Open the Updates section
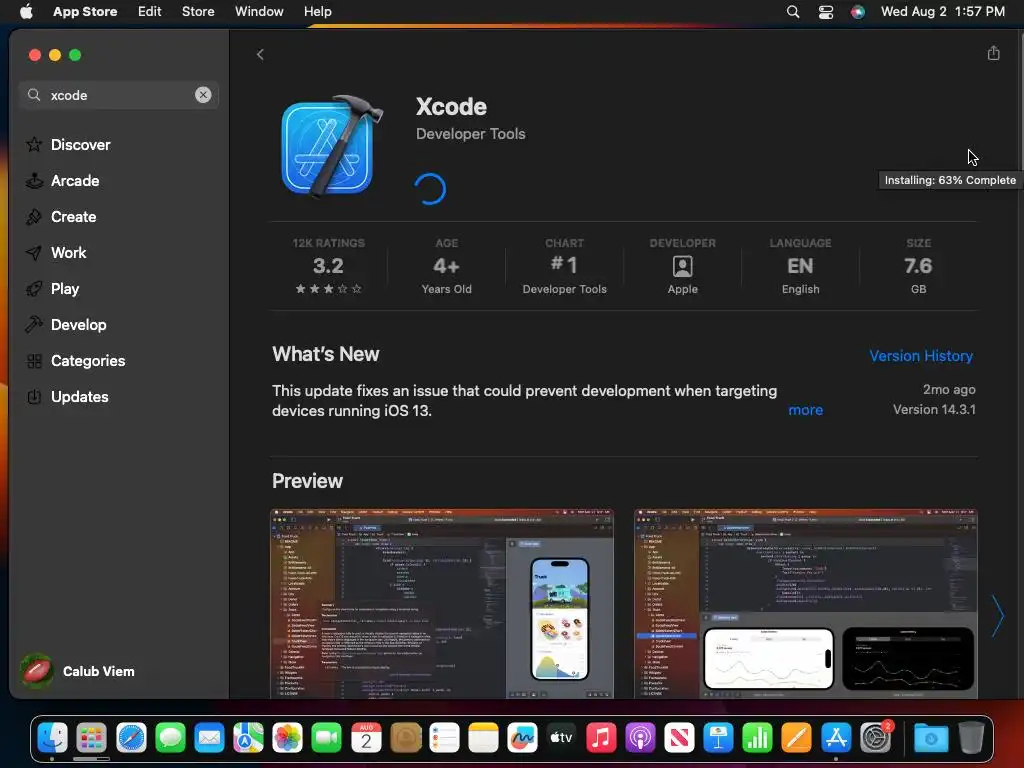The width and height of the screenshot is (1024, 768). point(67,396)
